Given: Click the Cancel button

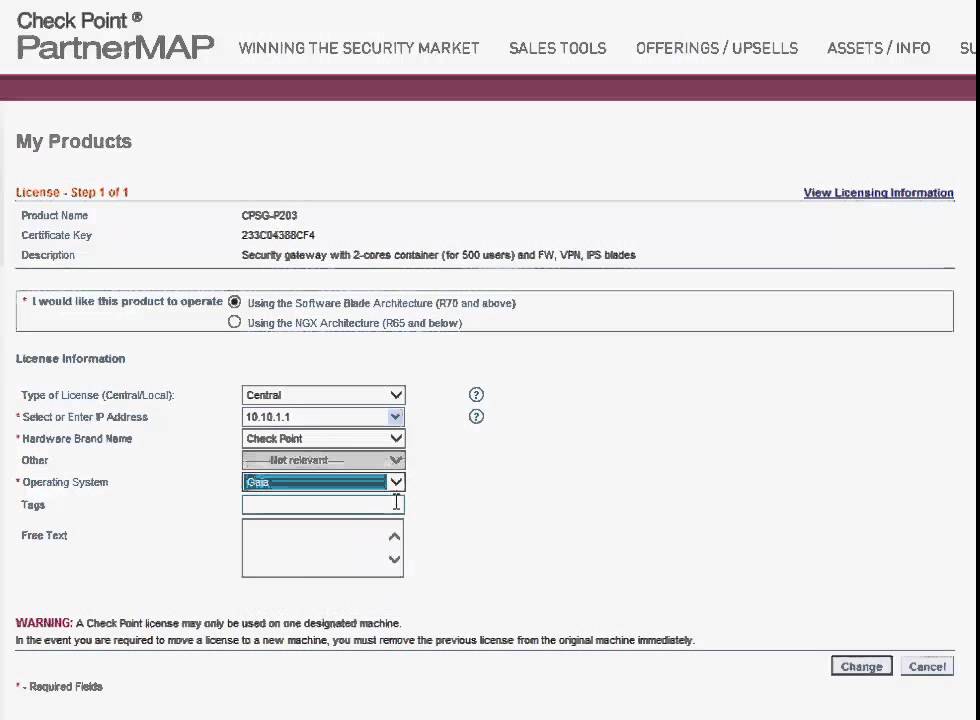Looking at the screenshot, I should [x=928, y=666].
